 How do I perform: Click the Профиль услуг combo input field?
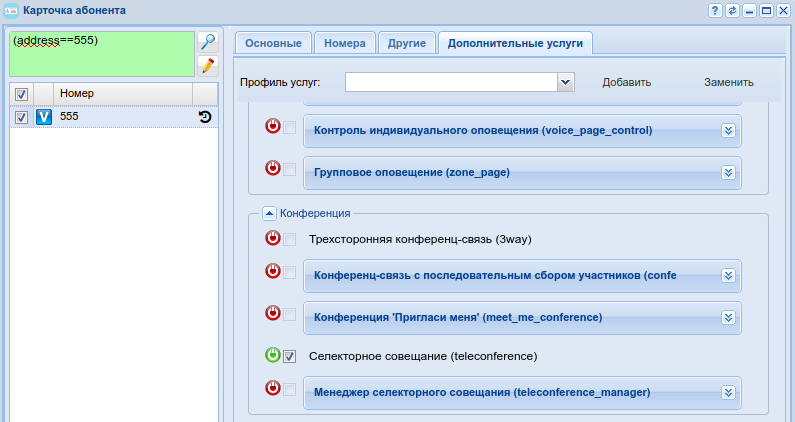click(451, 82)
